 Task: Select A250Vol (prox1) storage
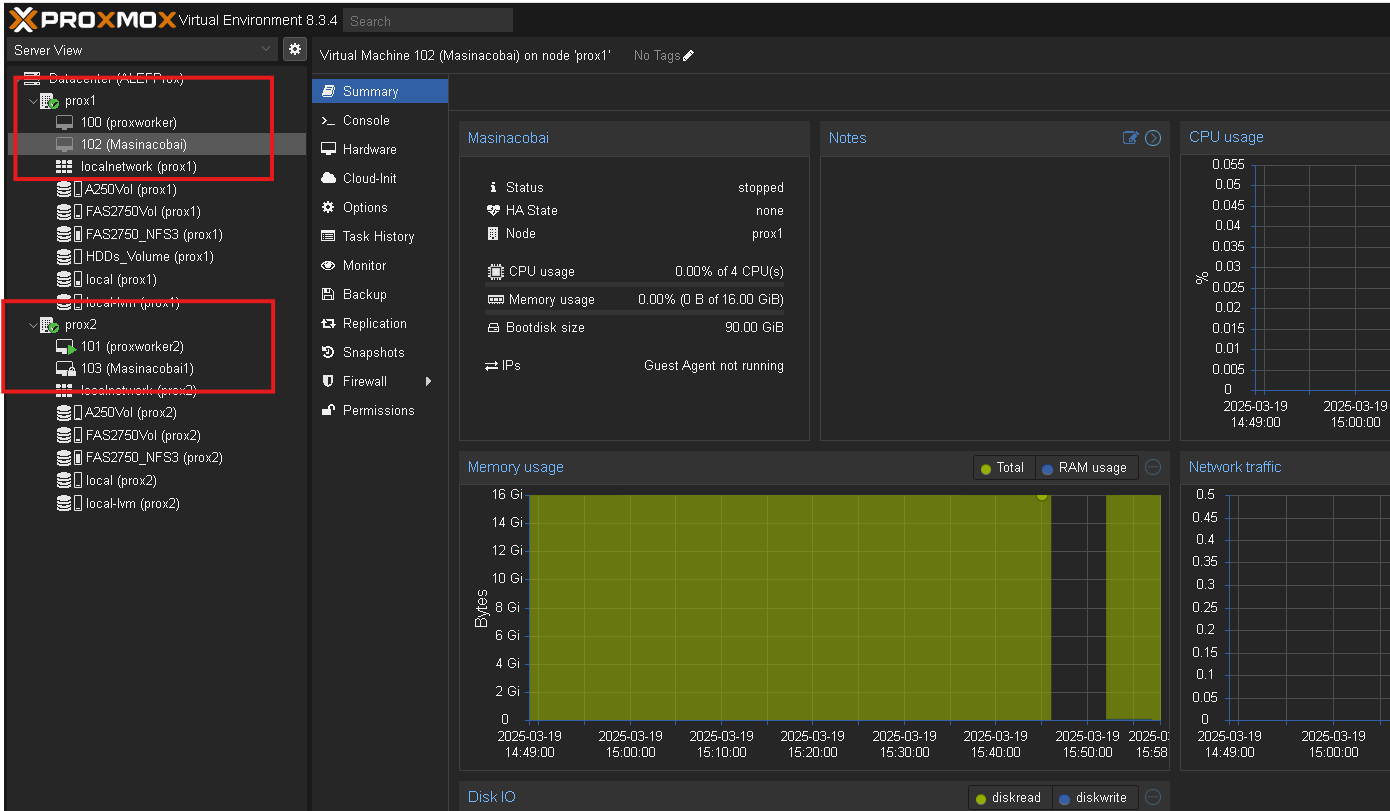[x=130, y=189]
